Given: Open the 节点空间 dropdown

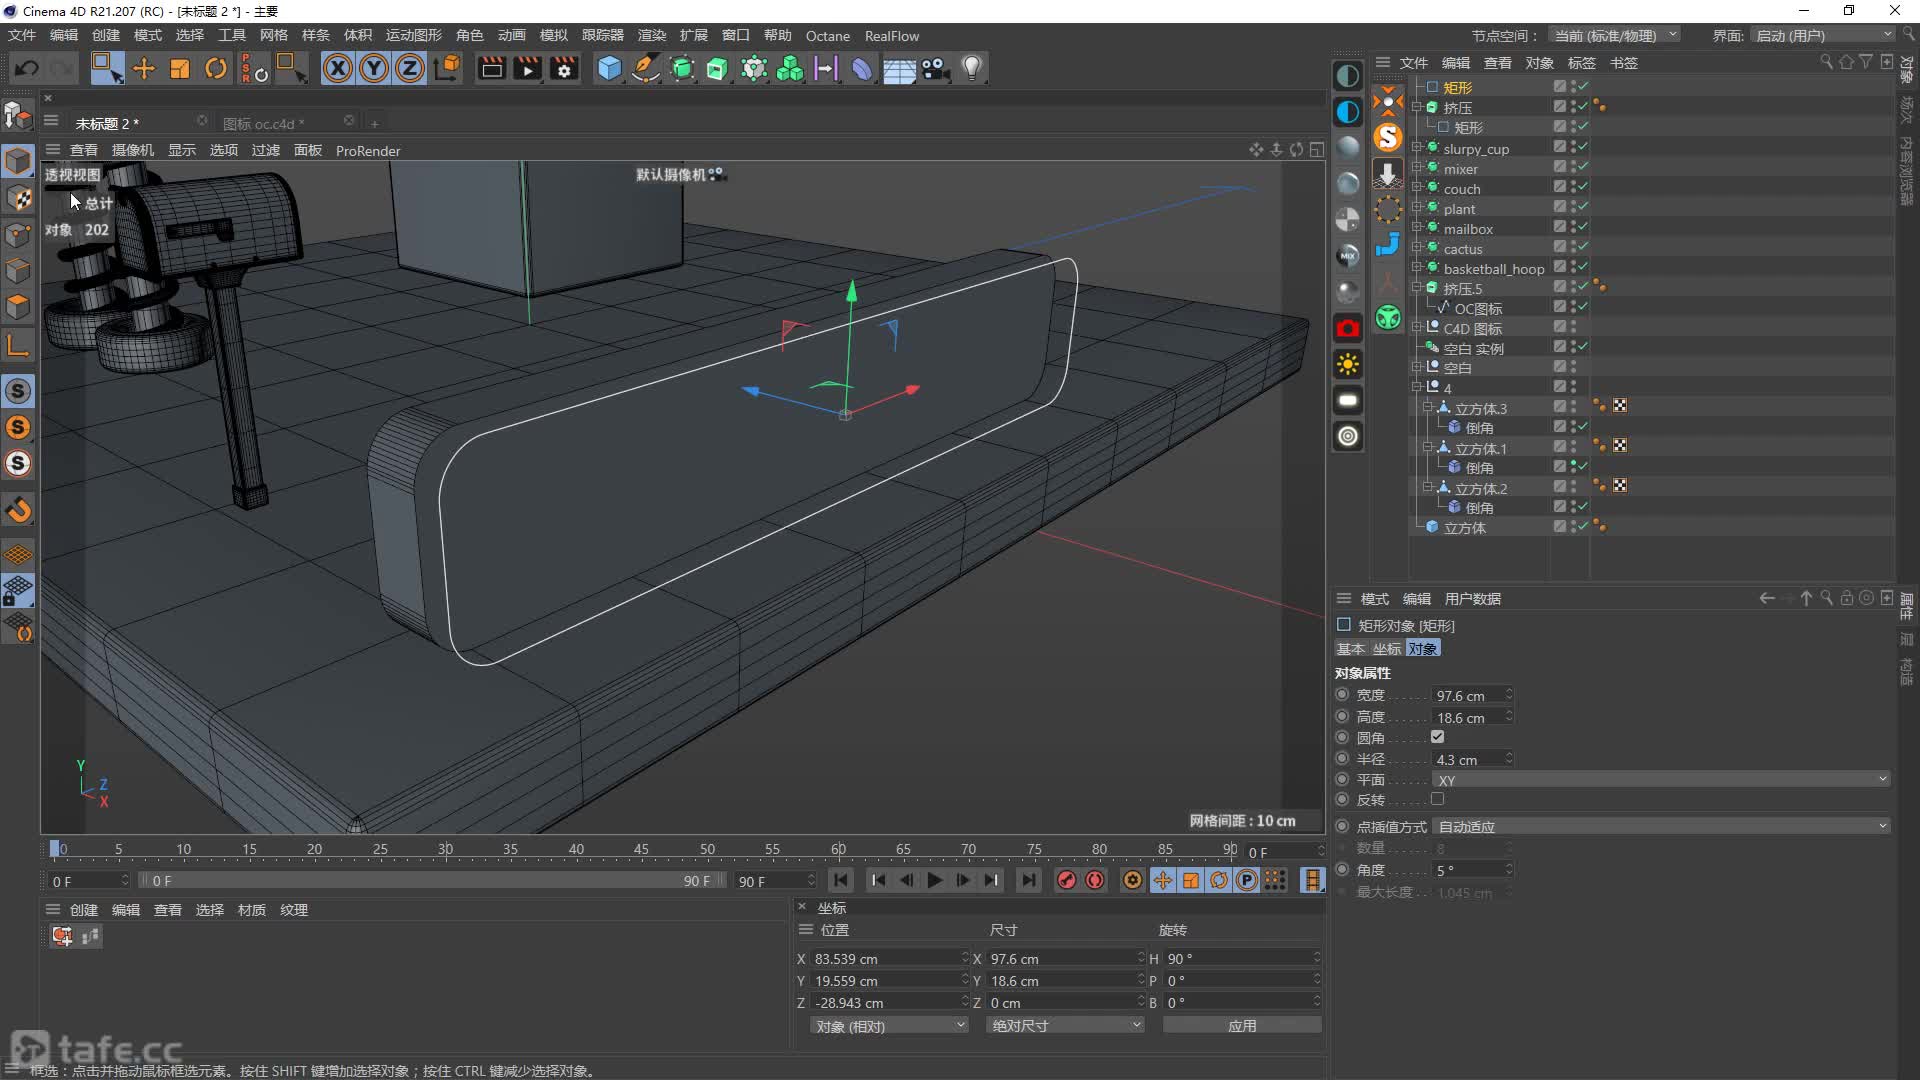Looking at the screenshot, I should pos(1614,36).
